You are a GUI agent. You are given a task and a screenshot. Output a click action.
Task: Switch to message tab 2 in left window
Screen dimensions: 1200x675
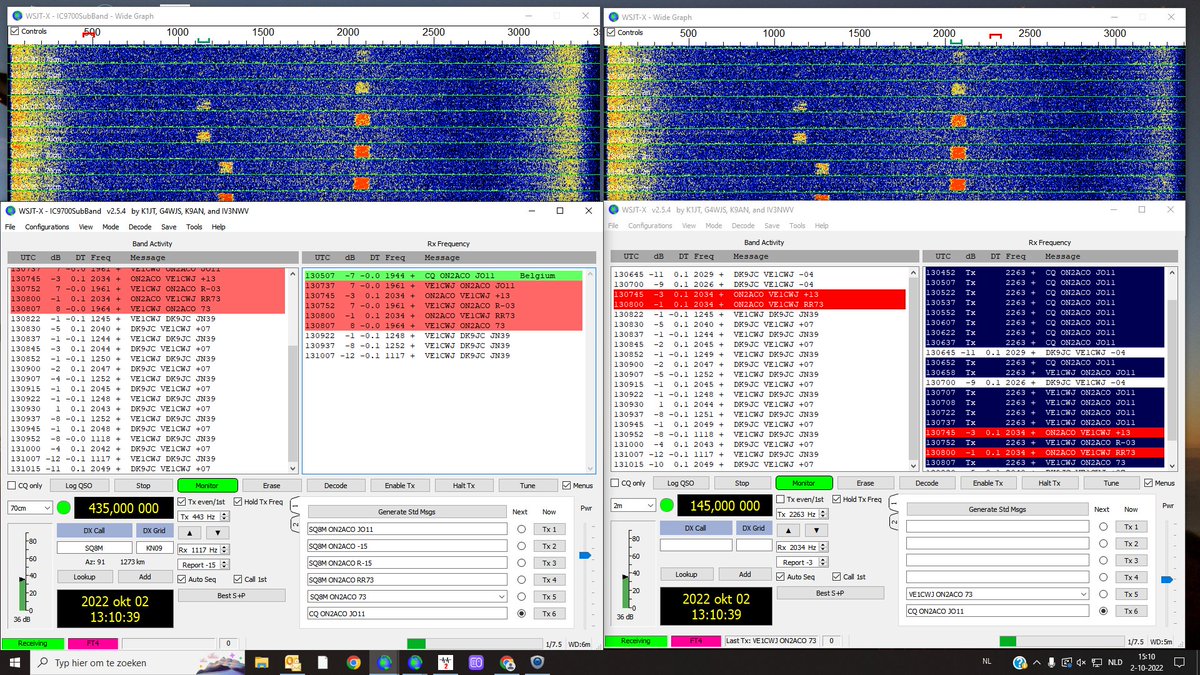(297, 526)
